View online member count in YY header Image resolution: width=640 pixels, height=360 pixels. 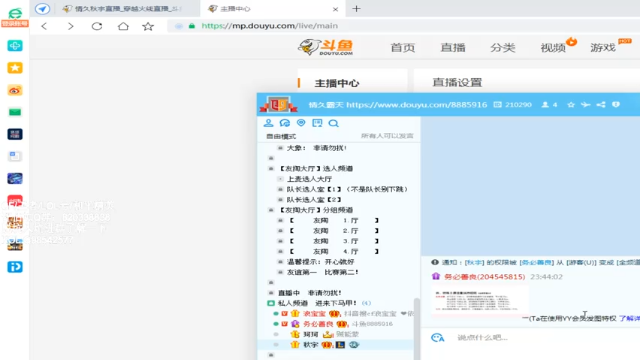(x=549, y=105)
